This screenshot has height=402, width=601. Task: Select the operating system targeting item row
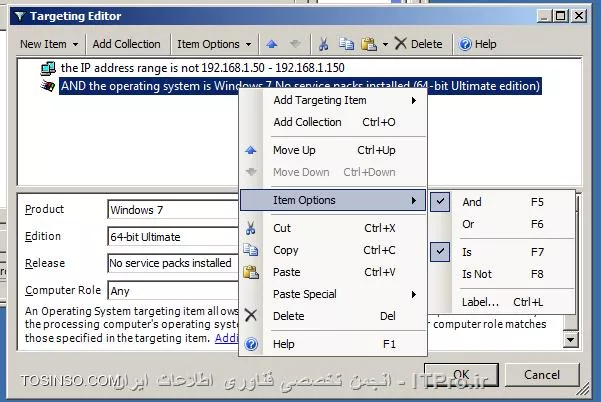(x=300, y=86)
